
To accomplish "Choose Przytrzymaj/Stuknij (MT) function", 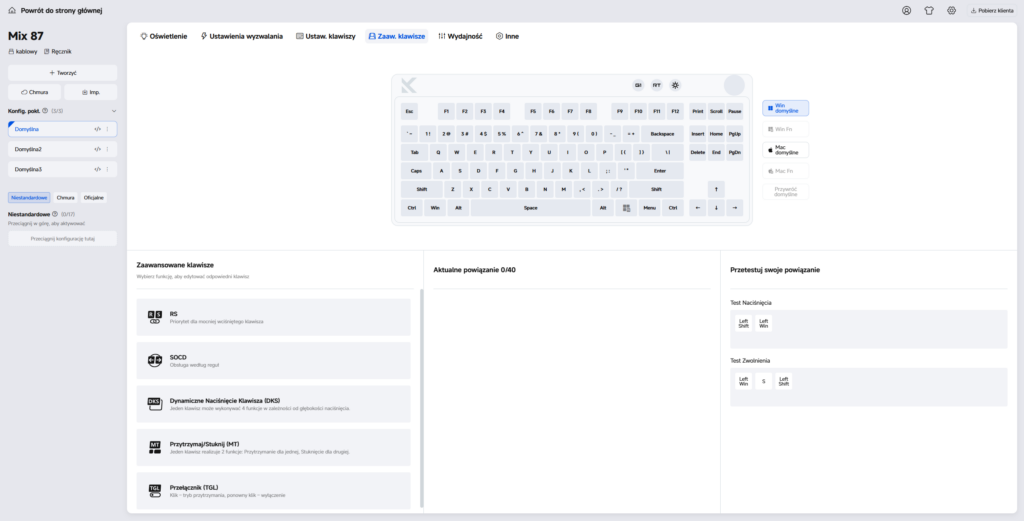I will (274, 447).
